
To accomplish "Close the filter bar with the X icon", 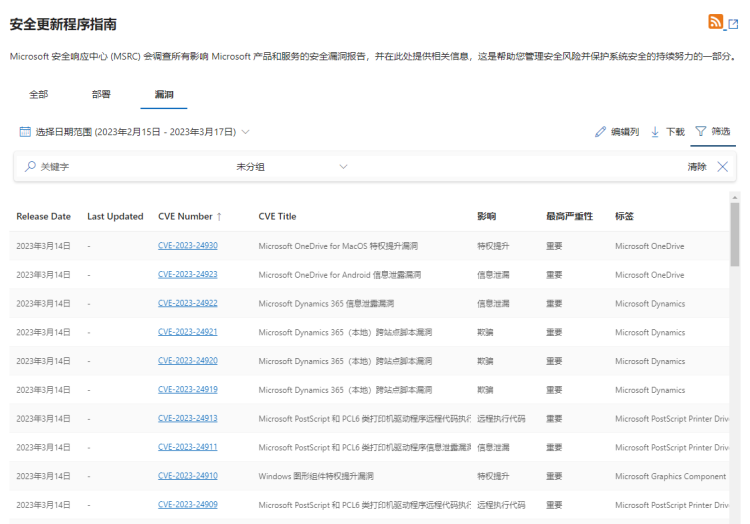I will 722,167.
